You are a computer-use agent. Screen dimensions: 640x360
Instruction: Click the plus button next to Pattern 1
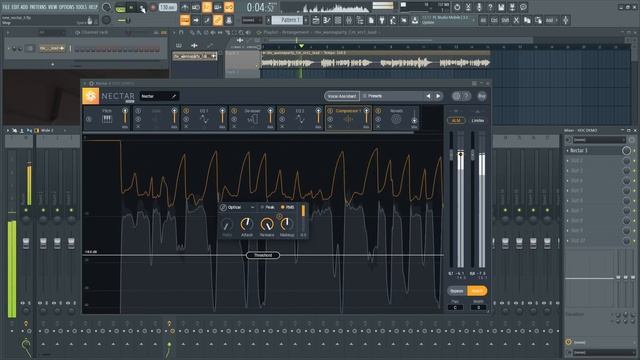306,20
